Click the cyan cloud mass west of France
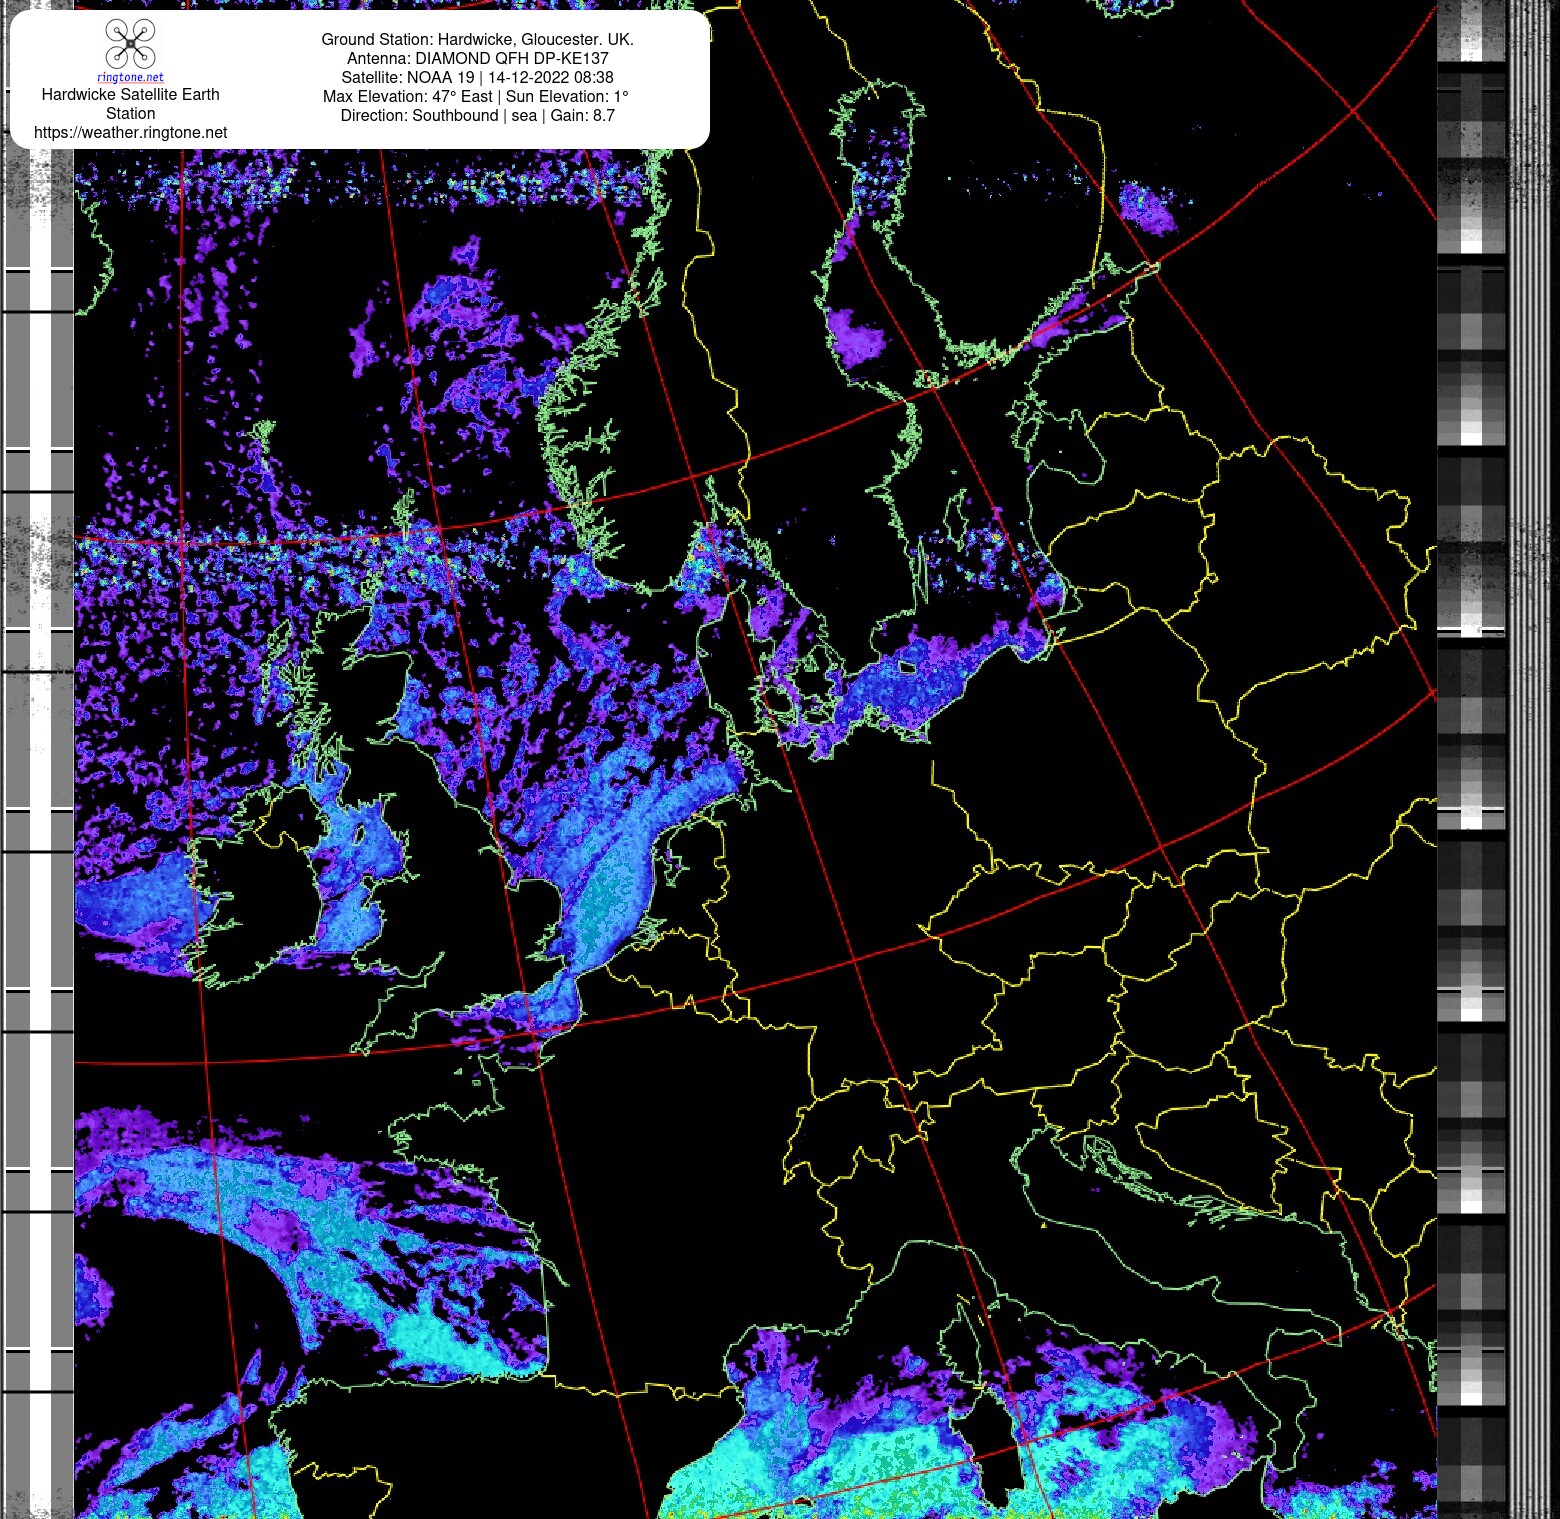 [330, 1250]
